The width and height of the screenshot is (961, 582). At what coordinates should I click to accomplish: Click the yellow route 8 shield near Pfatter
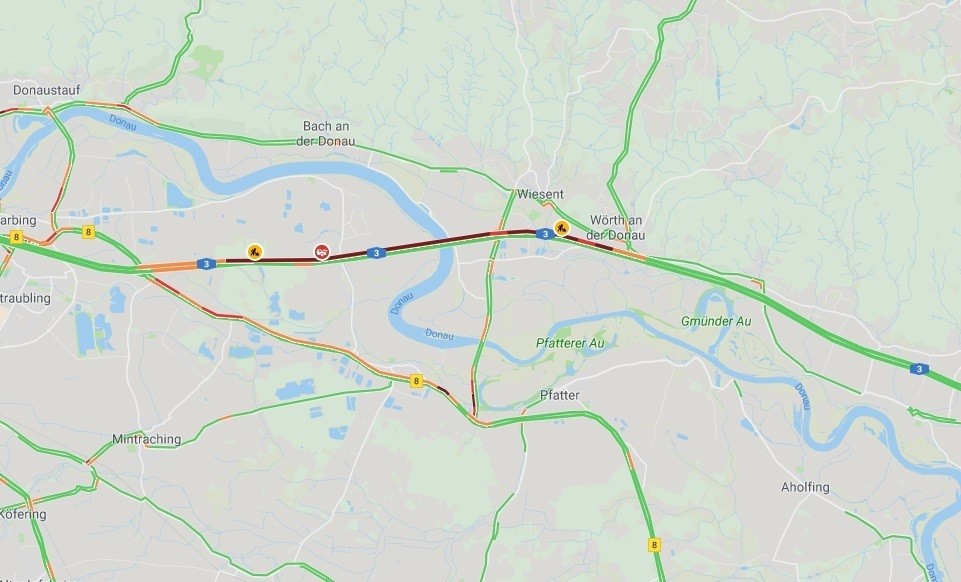pyautogui.click(x=417, y=381)
